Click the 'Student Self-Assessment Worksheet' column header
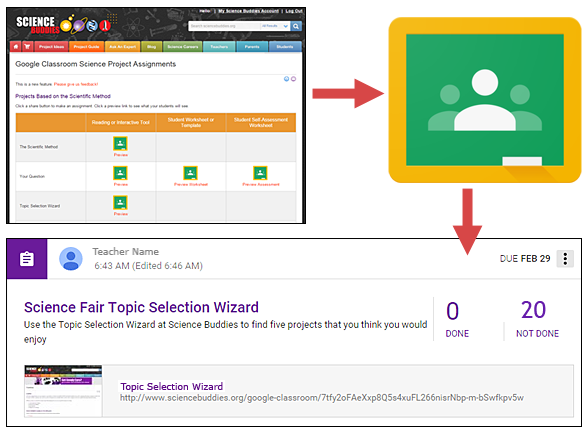 click(x=261, y=123)
